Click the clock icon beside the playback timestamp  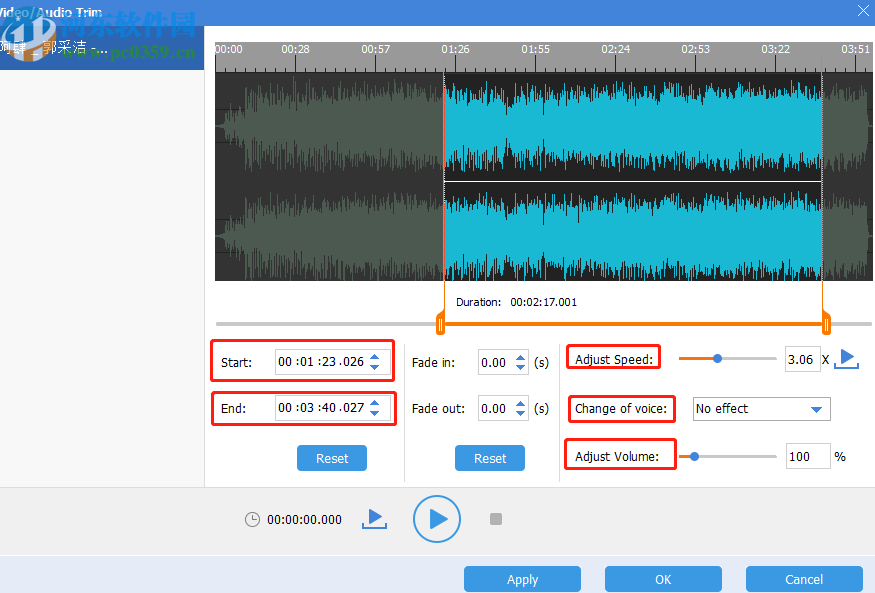pos(255,519)
